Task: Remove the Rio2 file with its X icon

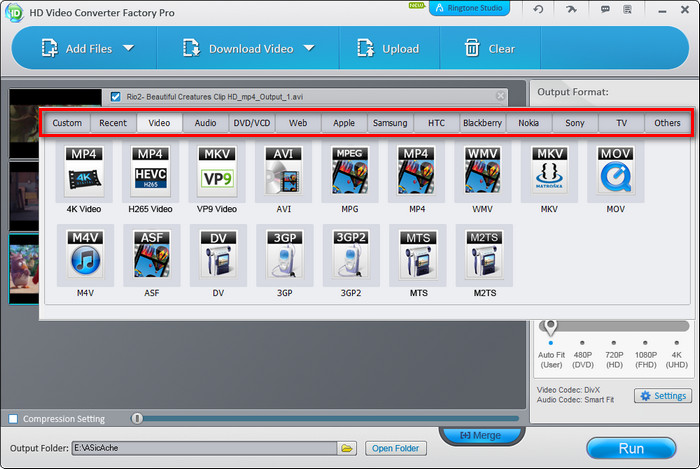Action: point(500,96)
